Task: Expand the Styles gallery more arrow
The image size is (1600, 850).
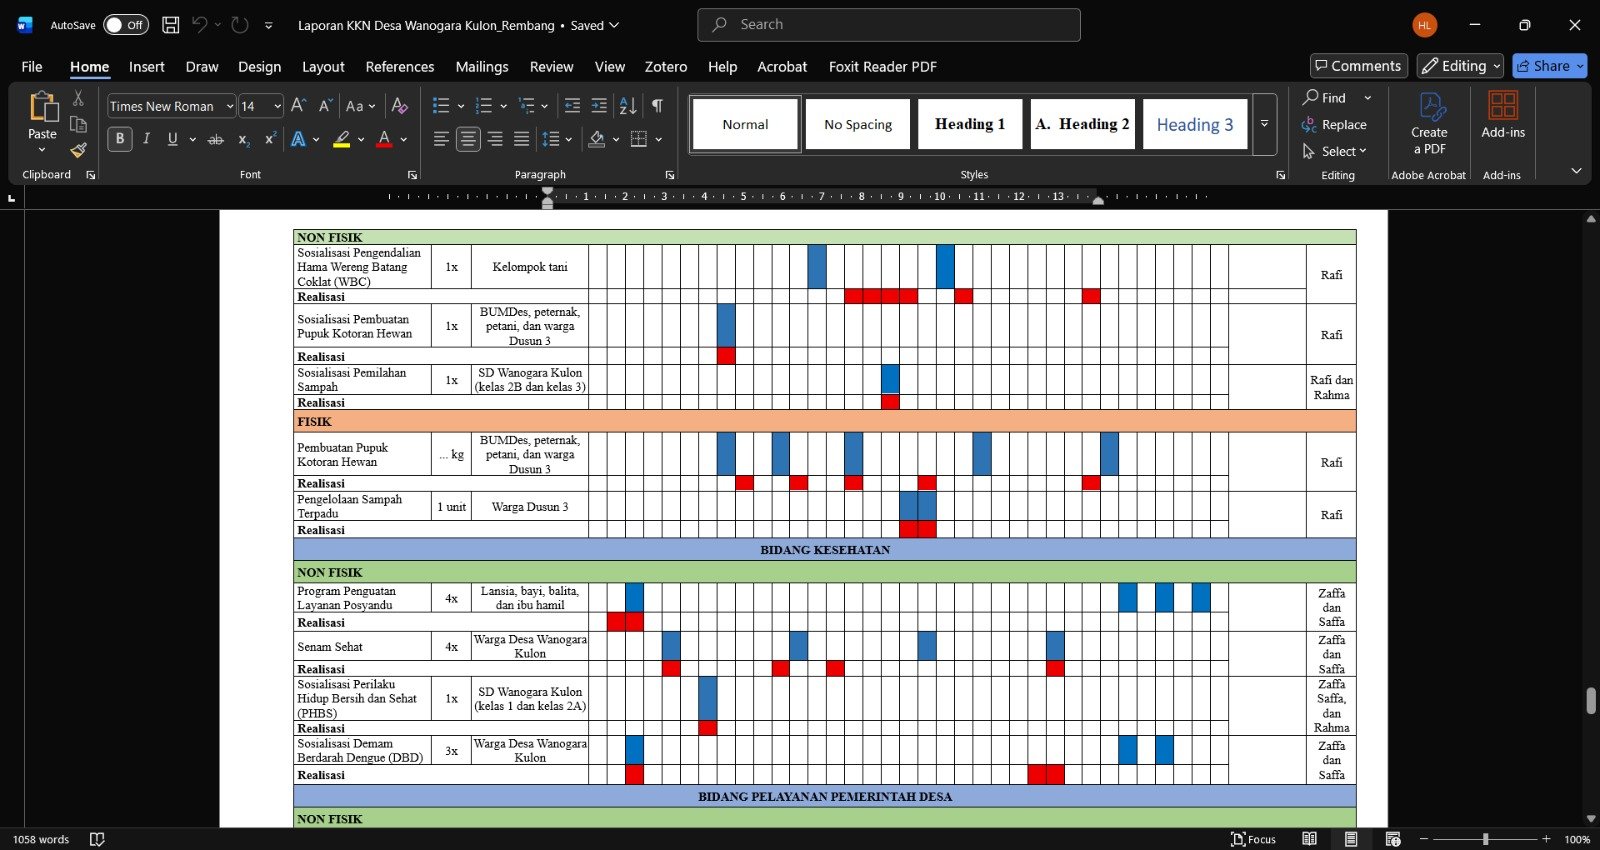Action: [1264, 124]
